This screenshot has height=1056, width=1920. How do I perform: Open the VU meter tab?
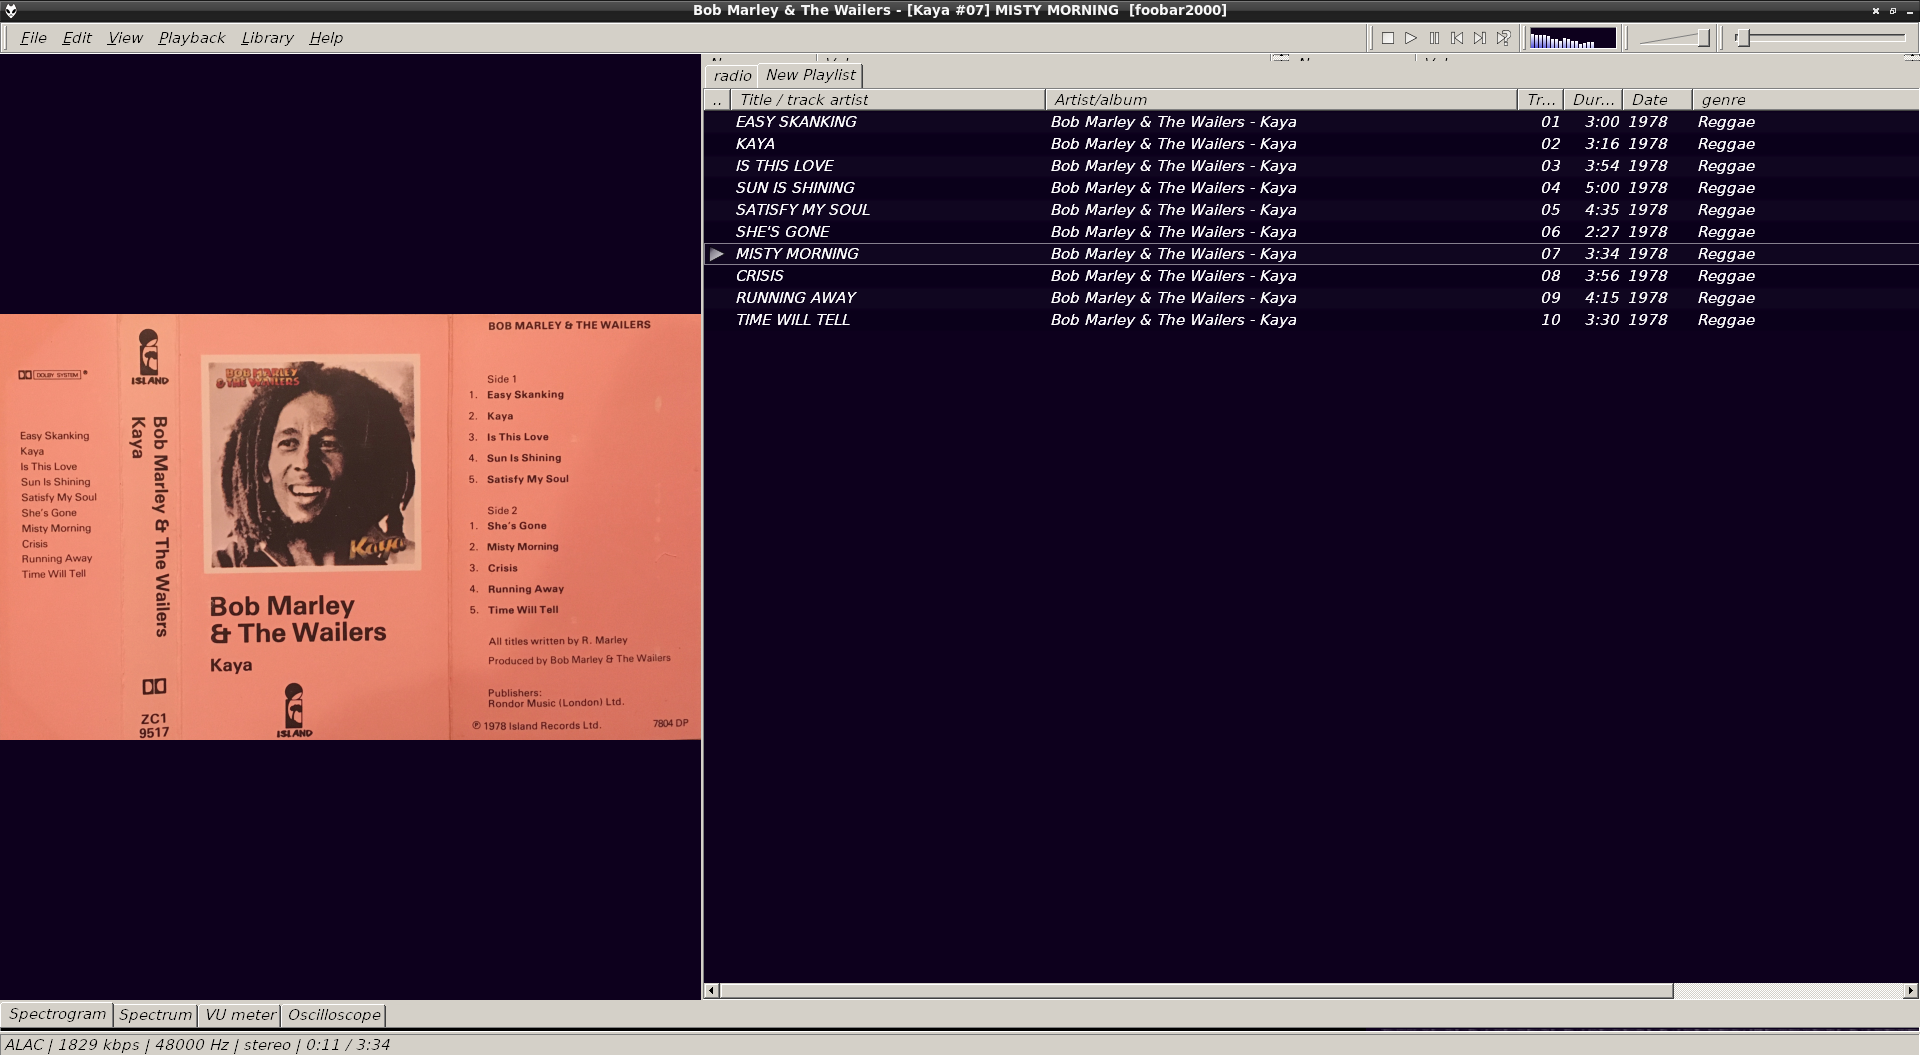240,1015
